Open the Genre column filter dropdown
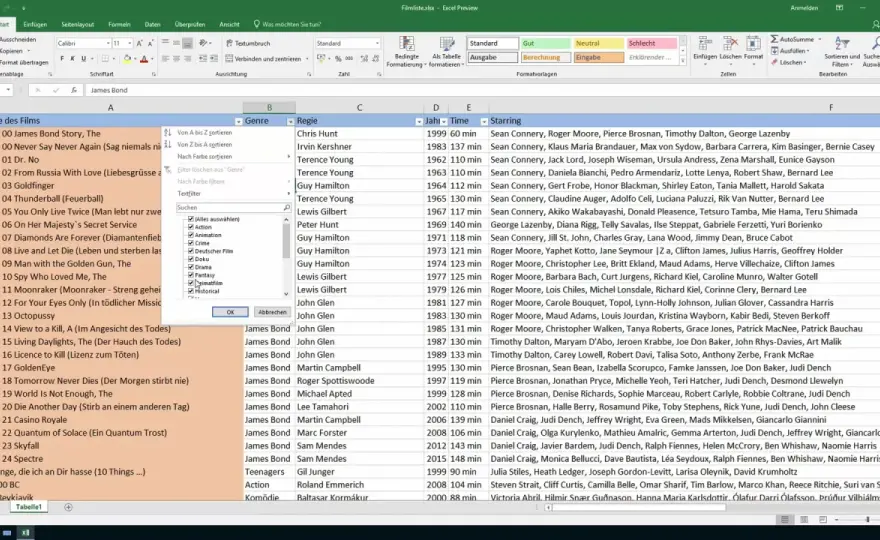Viewport: 880px width, 540px height. point(290,121)
